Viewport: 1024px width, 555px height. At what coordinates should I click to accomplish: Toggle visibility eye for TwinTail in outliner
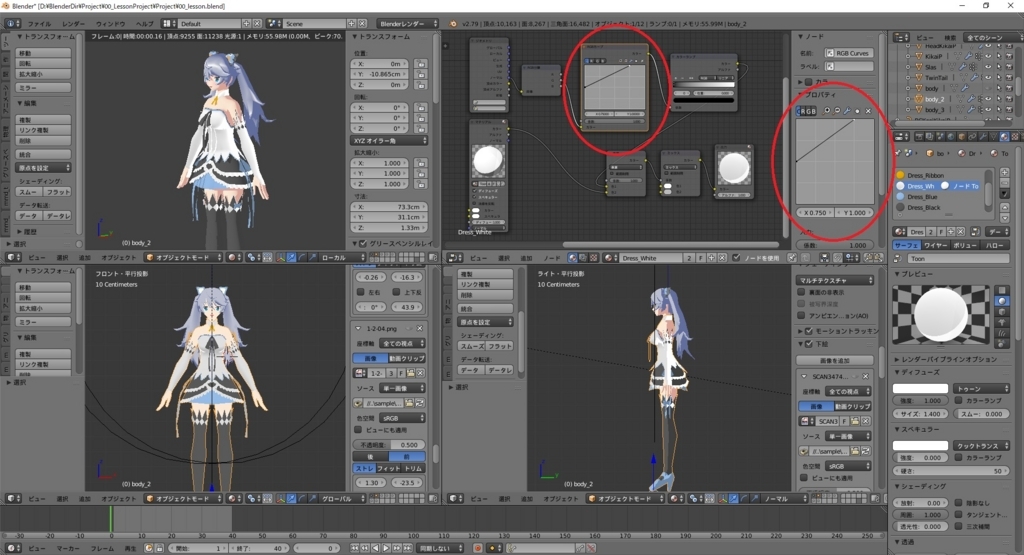989,77
